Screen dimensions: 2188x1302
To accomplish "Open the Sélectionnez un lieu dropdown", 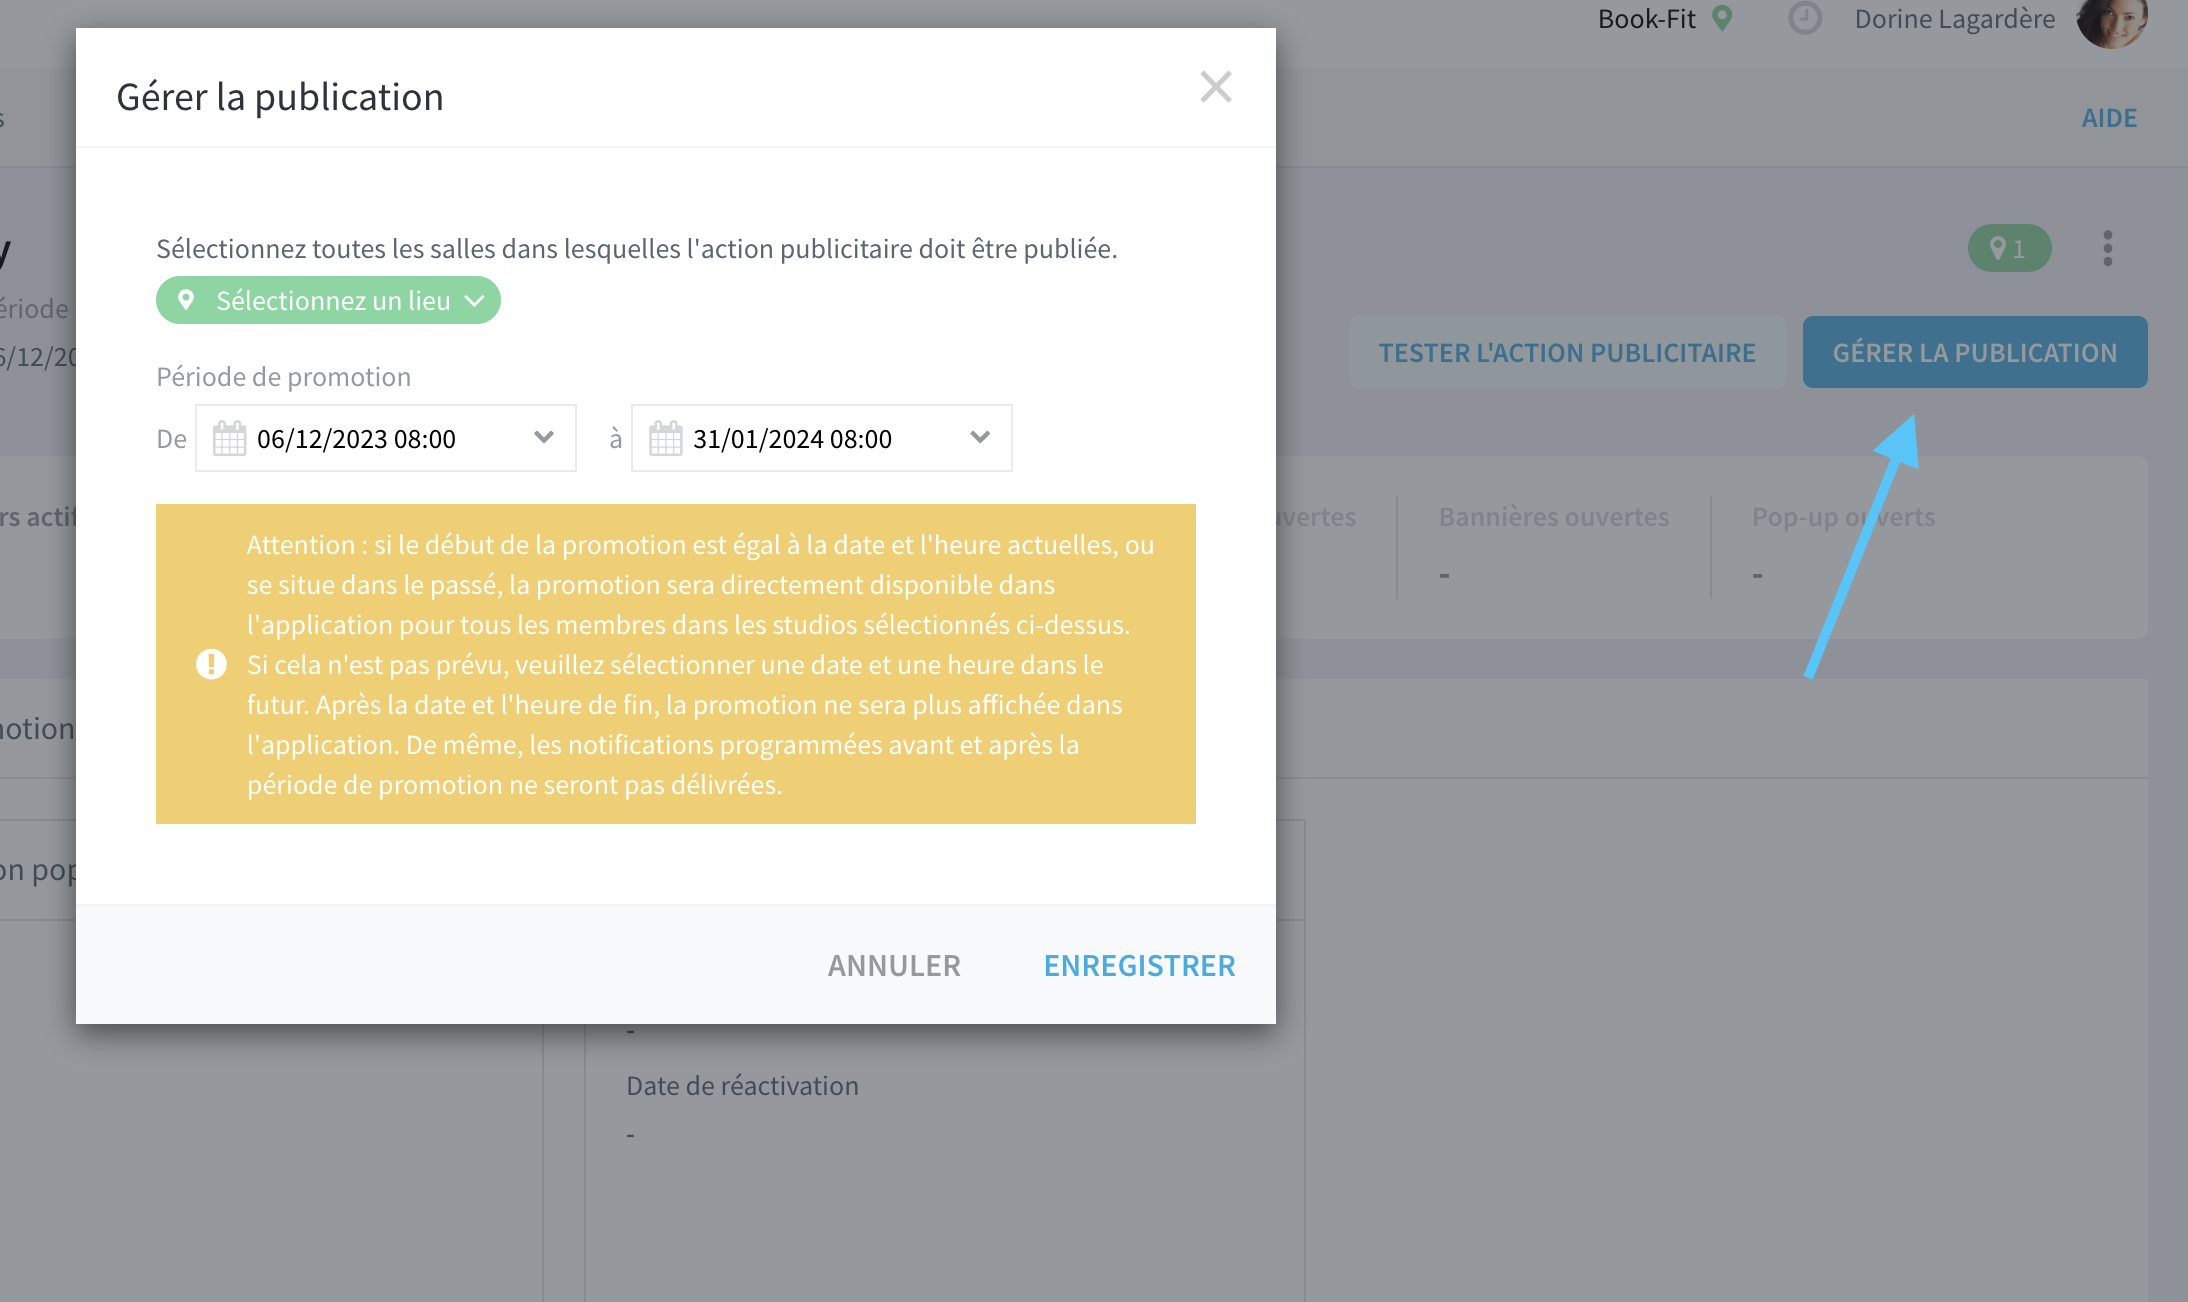I will (328, 300).
